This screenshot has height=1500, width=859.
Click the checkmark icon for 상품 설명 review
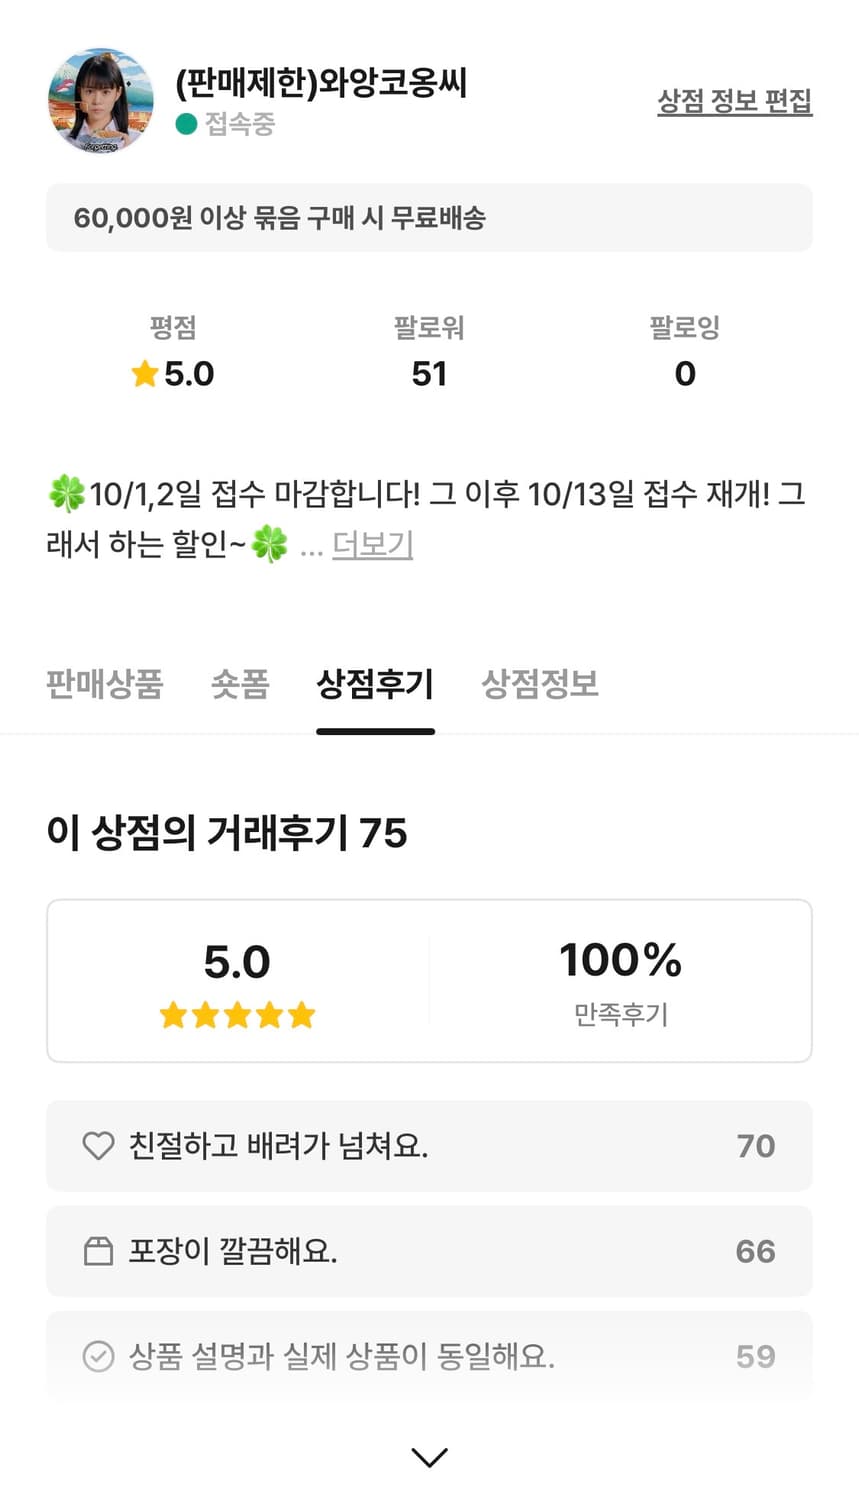98,1357
